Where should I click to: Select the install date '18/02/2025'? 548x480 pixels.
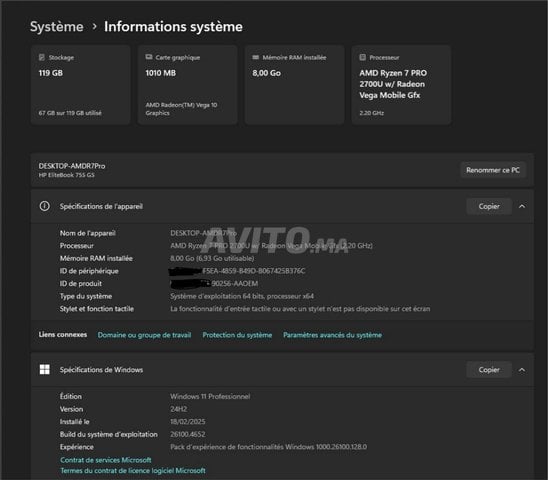click(x=188, y=422)
